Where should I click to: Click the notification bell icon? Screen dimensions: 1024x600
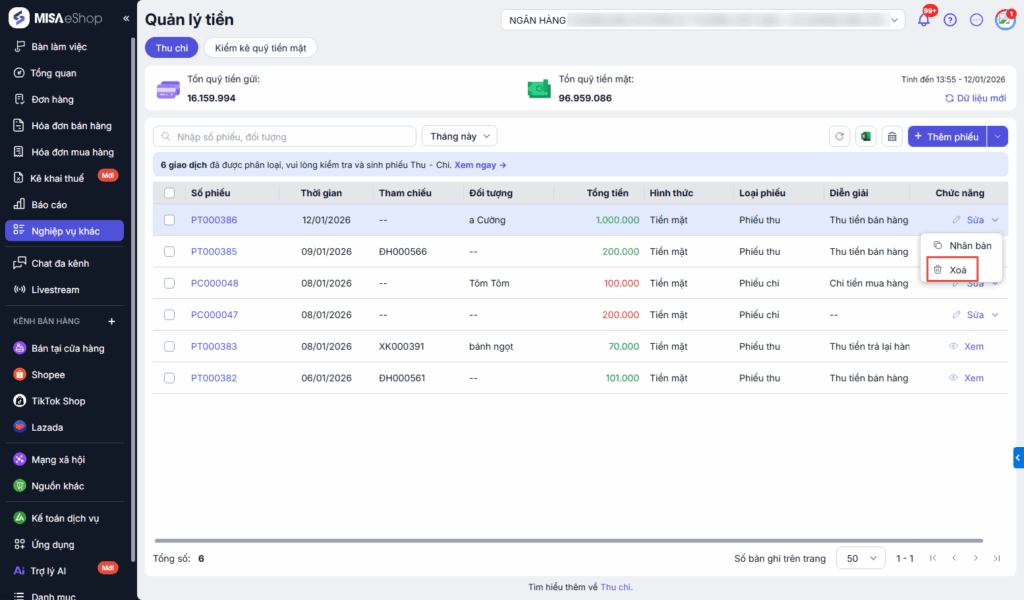tap(923, 20)
